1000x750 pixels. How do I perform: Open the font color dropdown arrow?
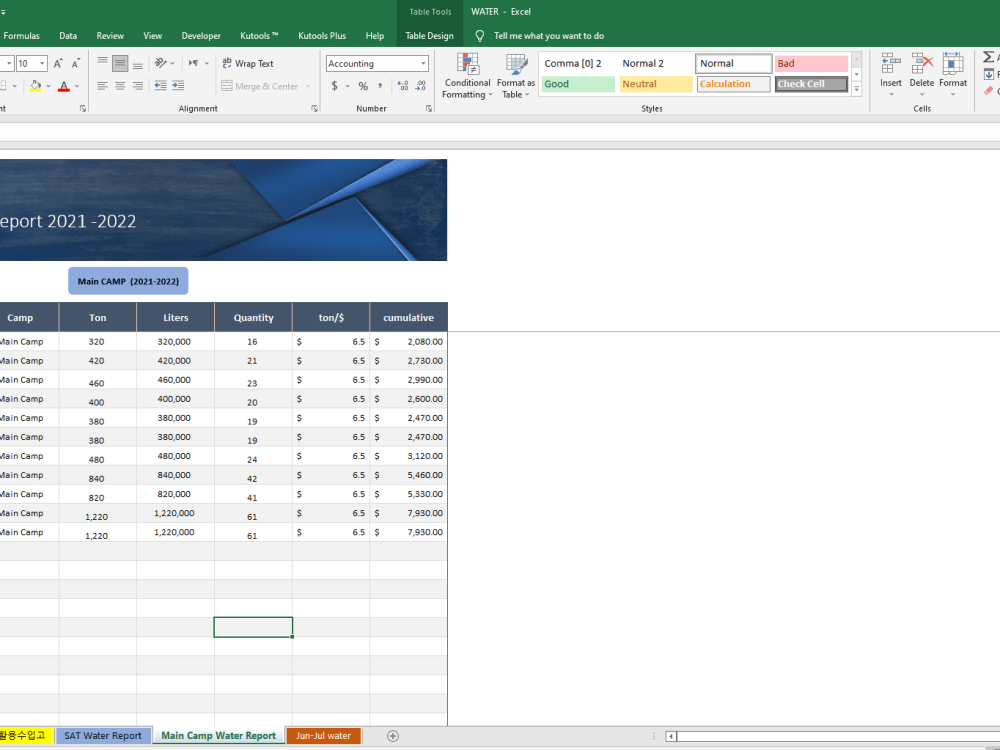[x=77, y=86]
